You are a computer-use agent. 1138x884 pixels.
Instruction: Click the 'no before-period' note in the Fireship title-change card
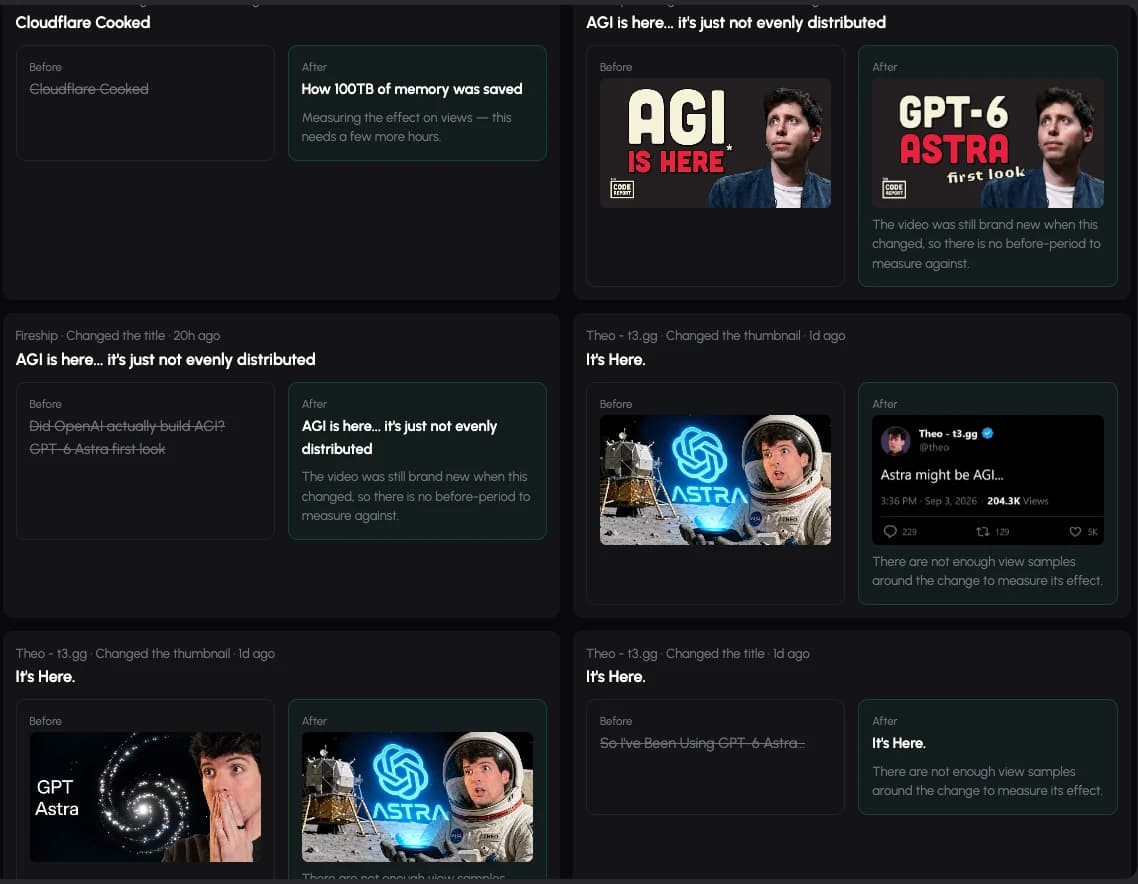click(416, 496)
